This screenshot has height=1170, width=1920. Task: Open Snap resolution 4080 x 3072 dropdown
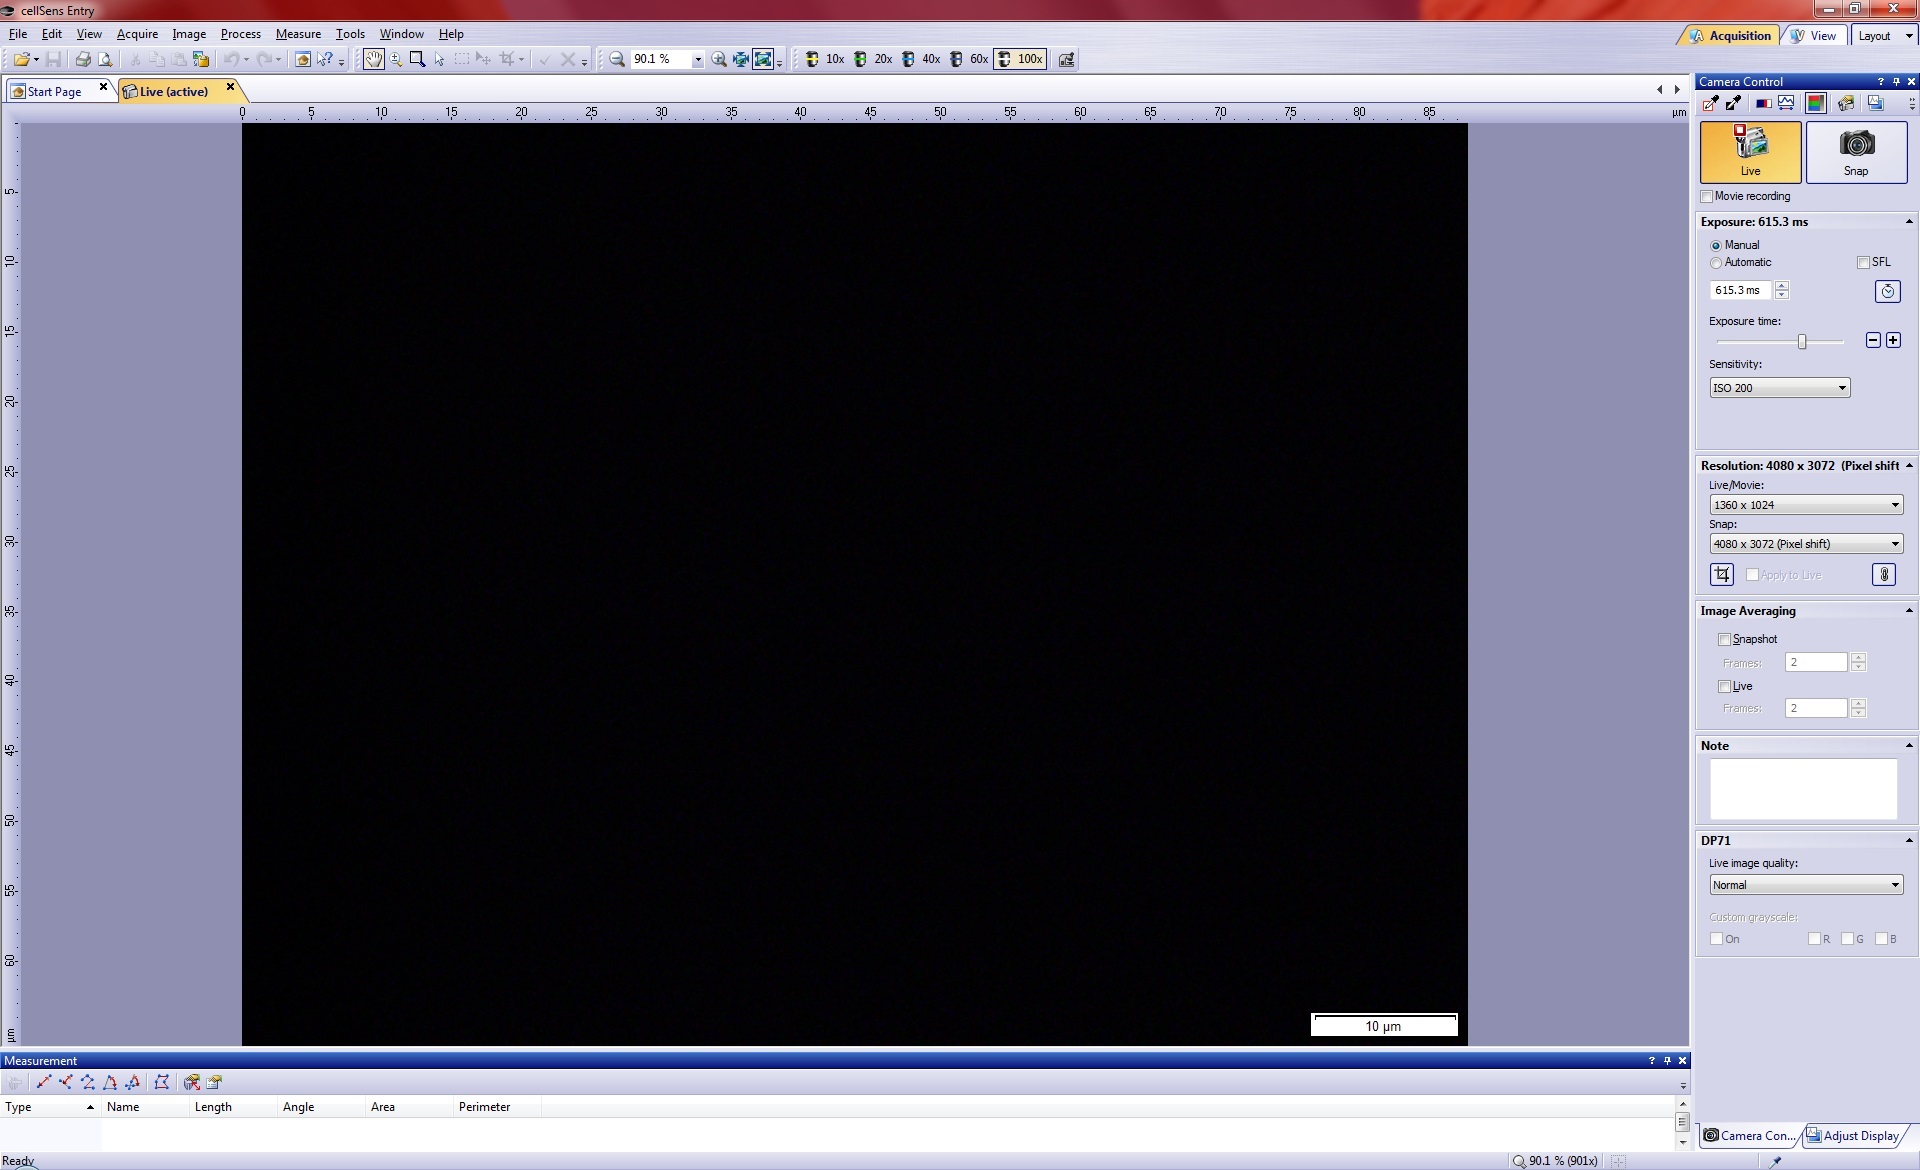(x=1806, y=544)
